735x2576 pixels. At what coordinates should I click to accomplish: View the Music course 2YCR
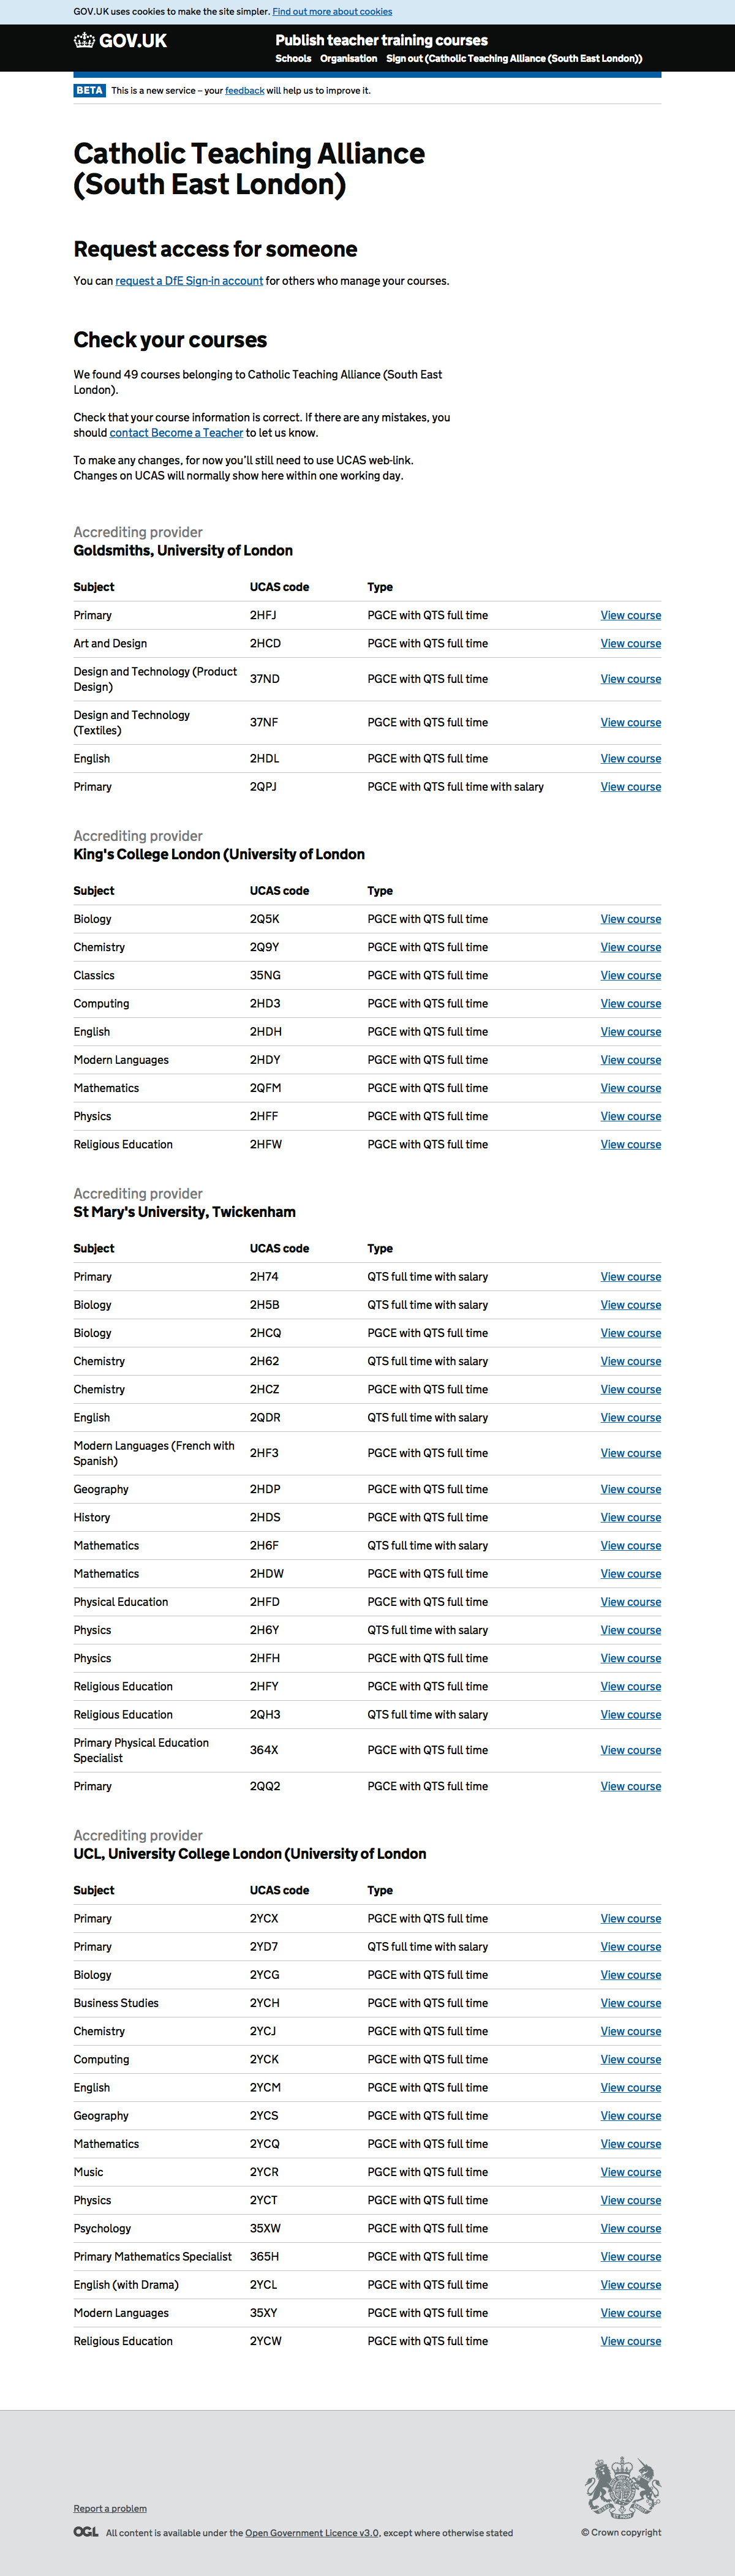pos(630,2172)
